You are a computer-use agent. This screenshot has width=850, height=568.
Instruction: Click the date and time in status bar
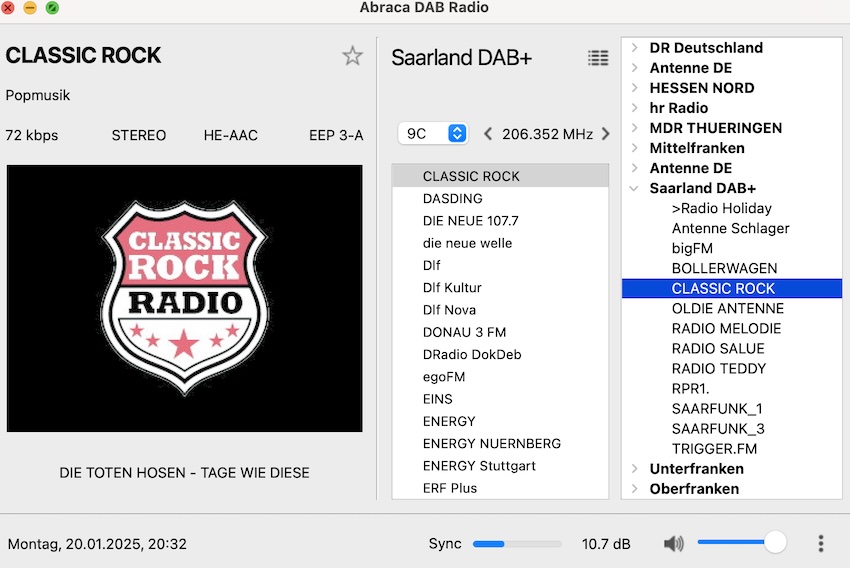97,544
